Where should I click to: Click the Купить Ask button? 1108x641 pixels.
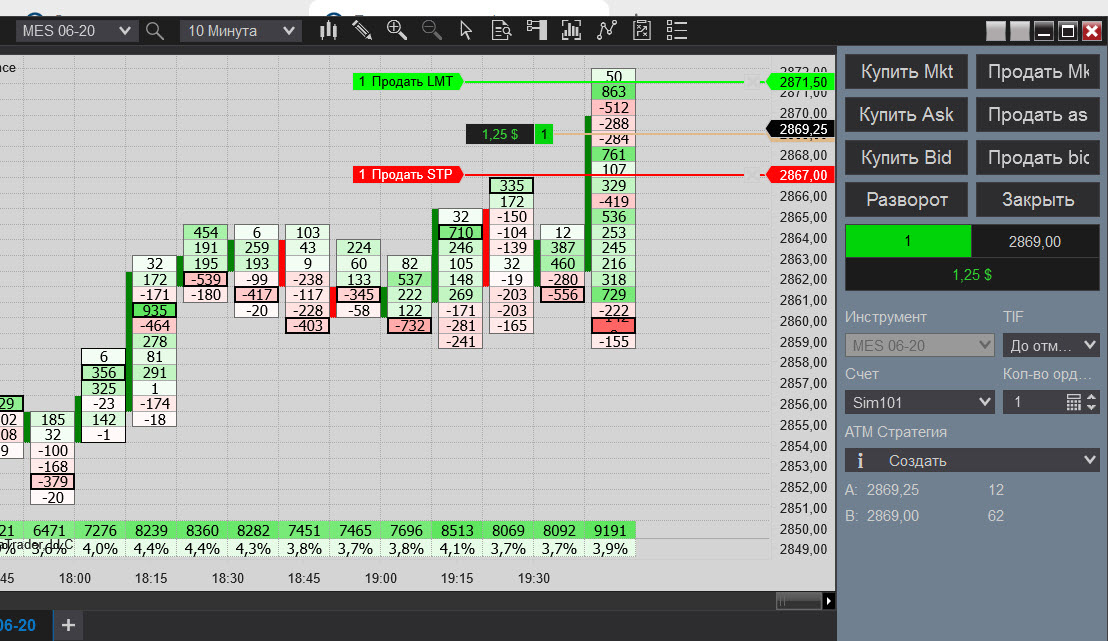(x=907, y=114)
